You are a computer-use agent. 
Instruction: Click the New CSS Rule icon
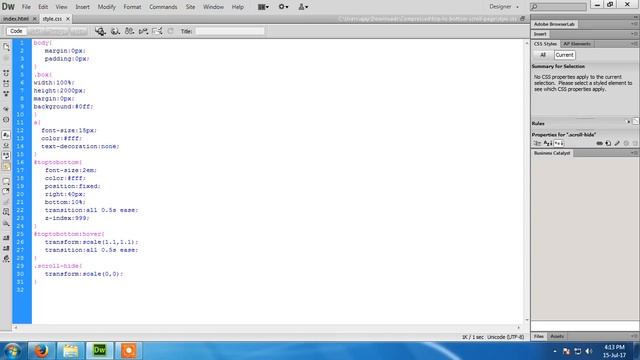point(608,143)
